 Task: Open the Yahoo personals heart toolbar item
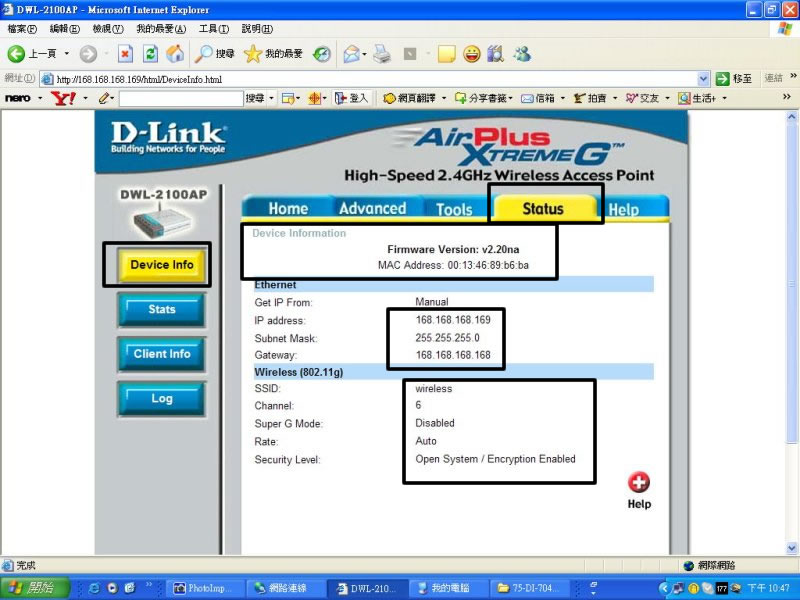[642, 98]
